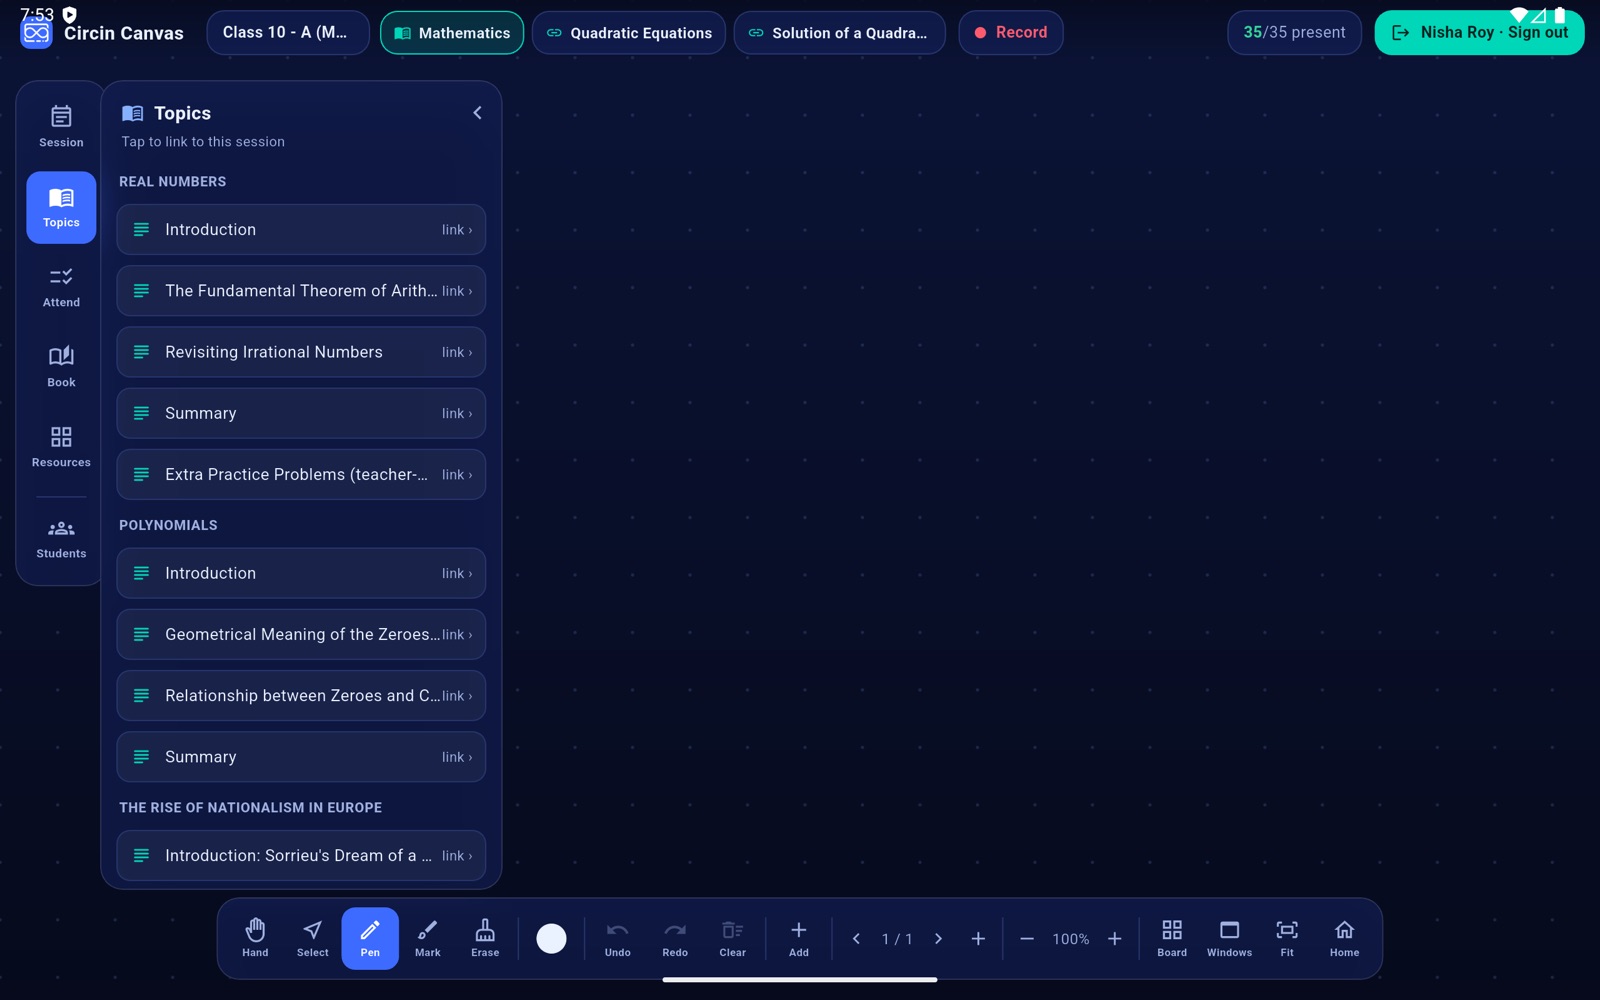Start recording with Record button
This screenshot has width=1600, height=1000.
[1010, 33]
